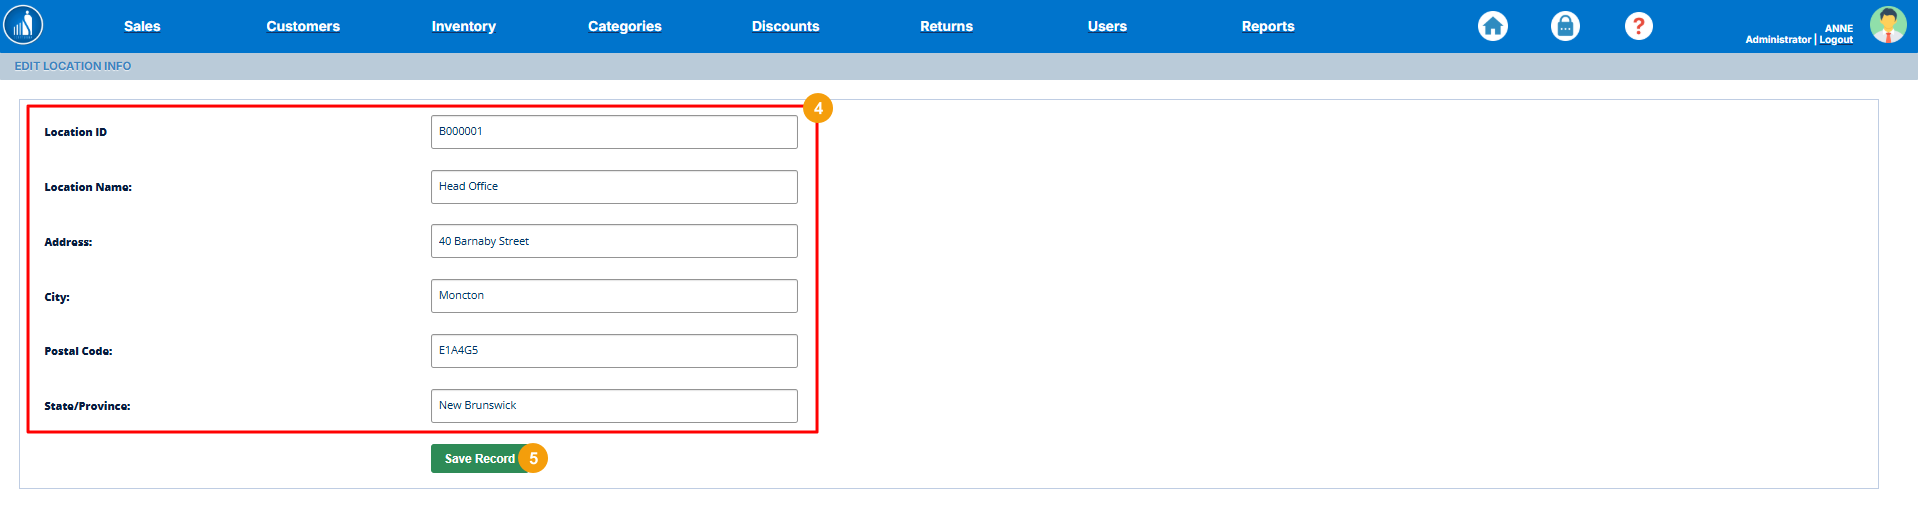The height and width of the screenshot is (508, 1918).
Task: Click the user avatar picture
Action: [1887, 25]
